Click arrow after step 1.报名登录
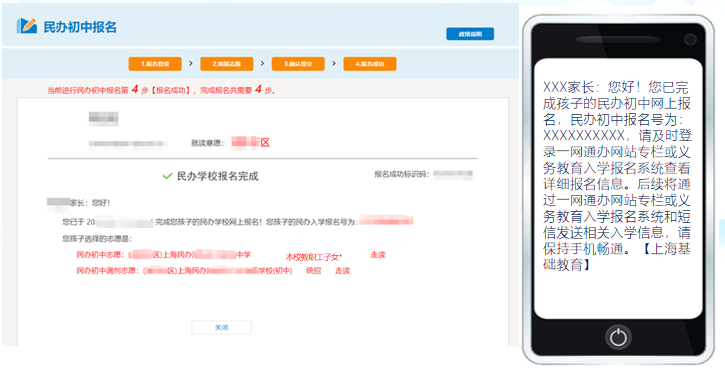This screenshot has width=725, height=376. (x=190, y=63)
